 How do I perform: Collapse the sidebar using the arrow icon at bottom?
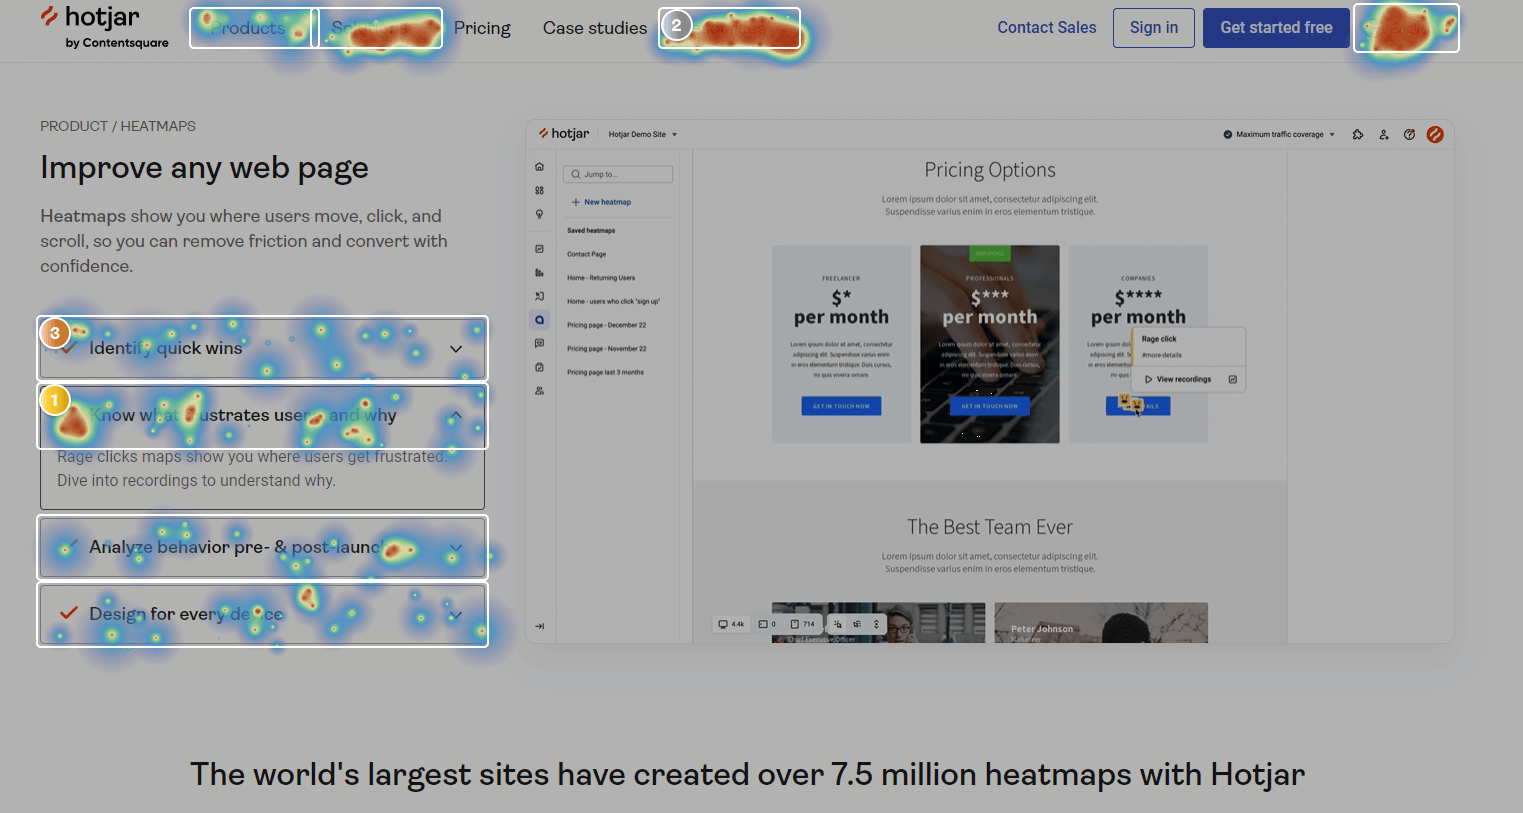click(539, 625)
